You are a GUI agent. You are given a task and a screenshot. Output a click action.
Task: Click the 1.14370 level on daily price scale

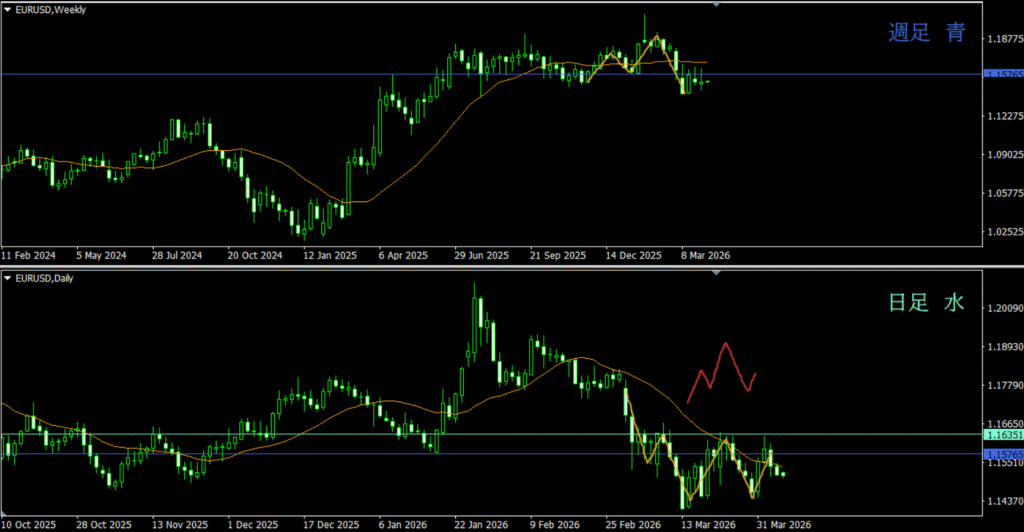tap(1003, 501)
